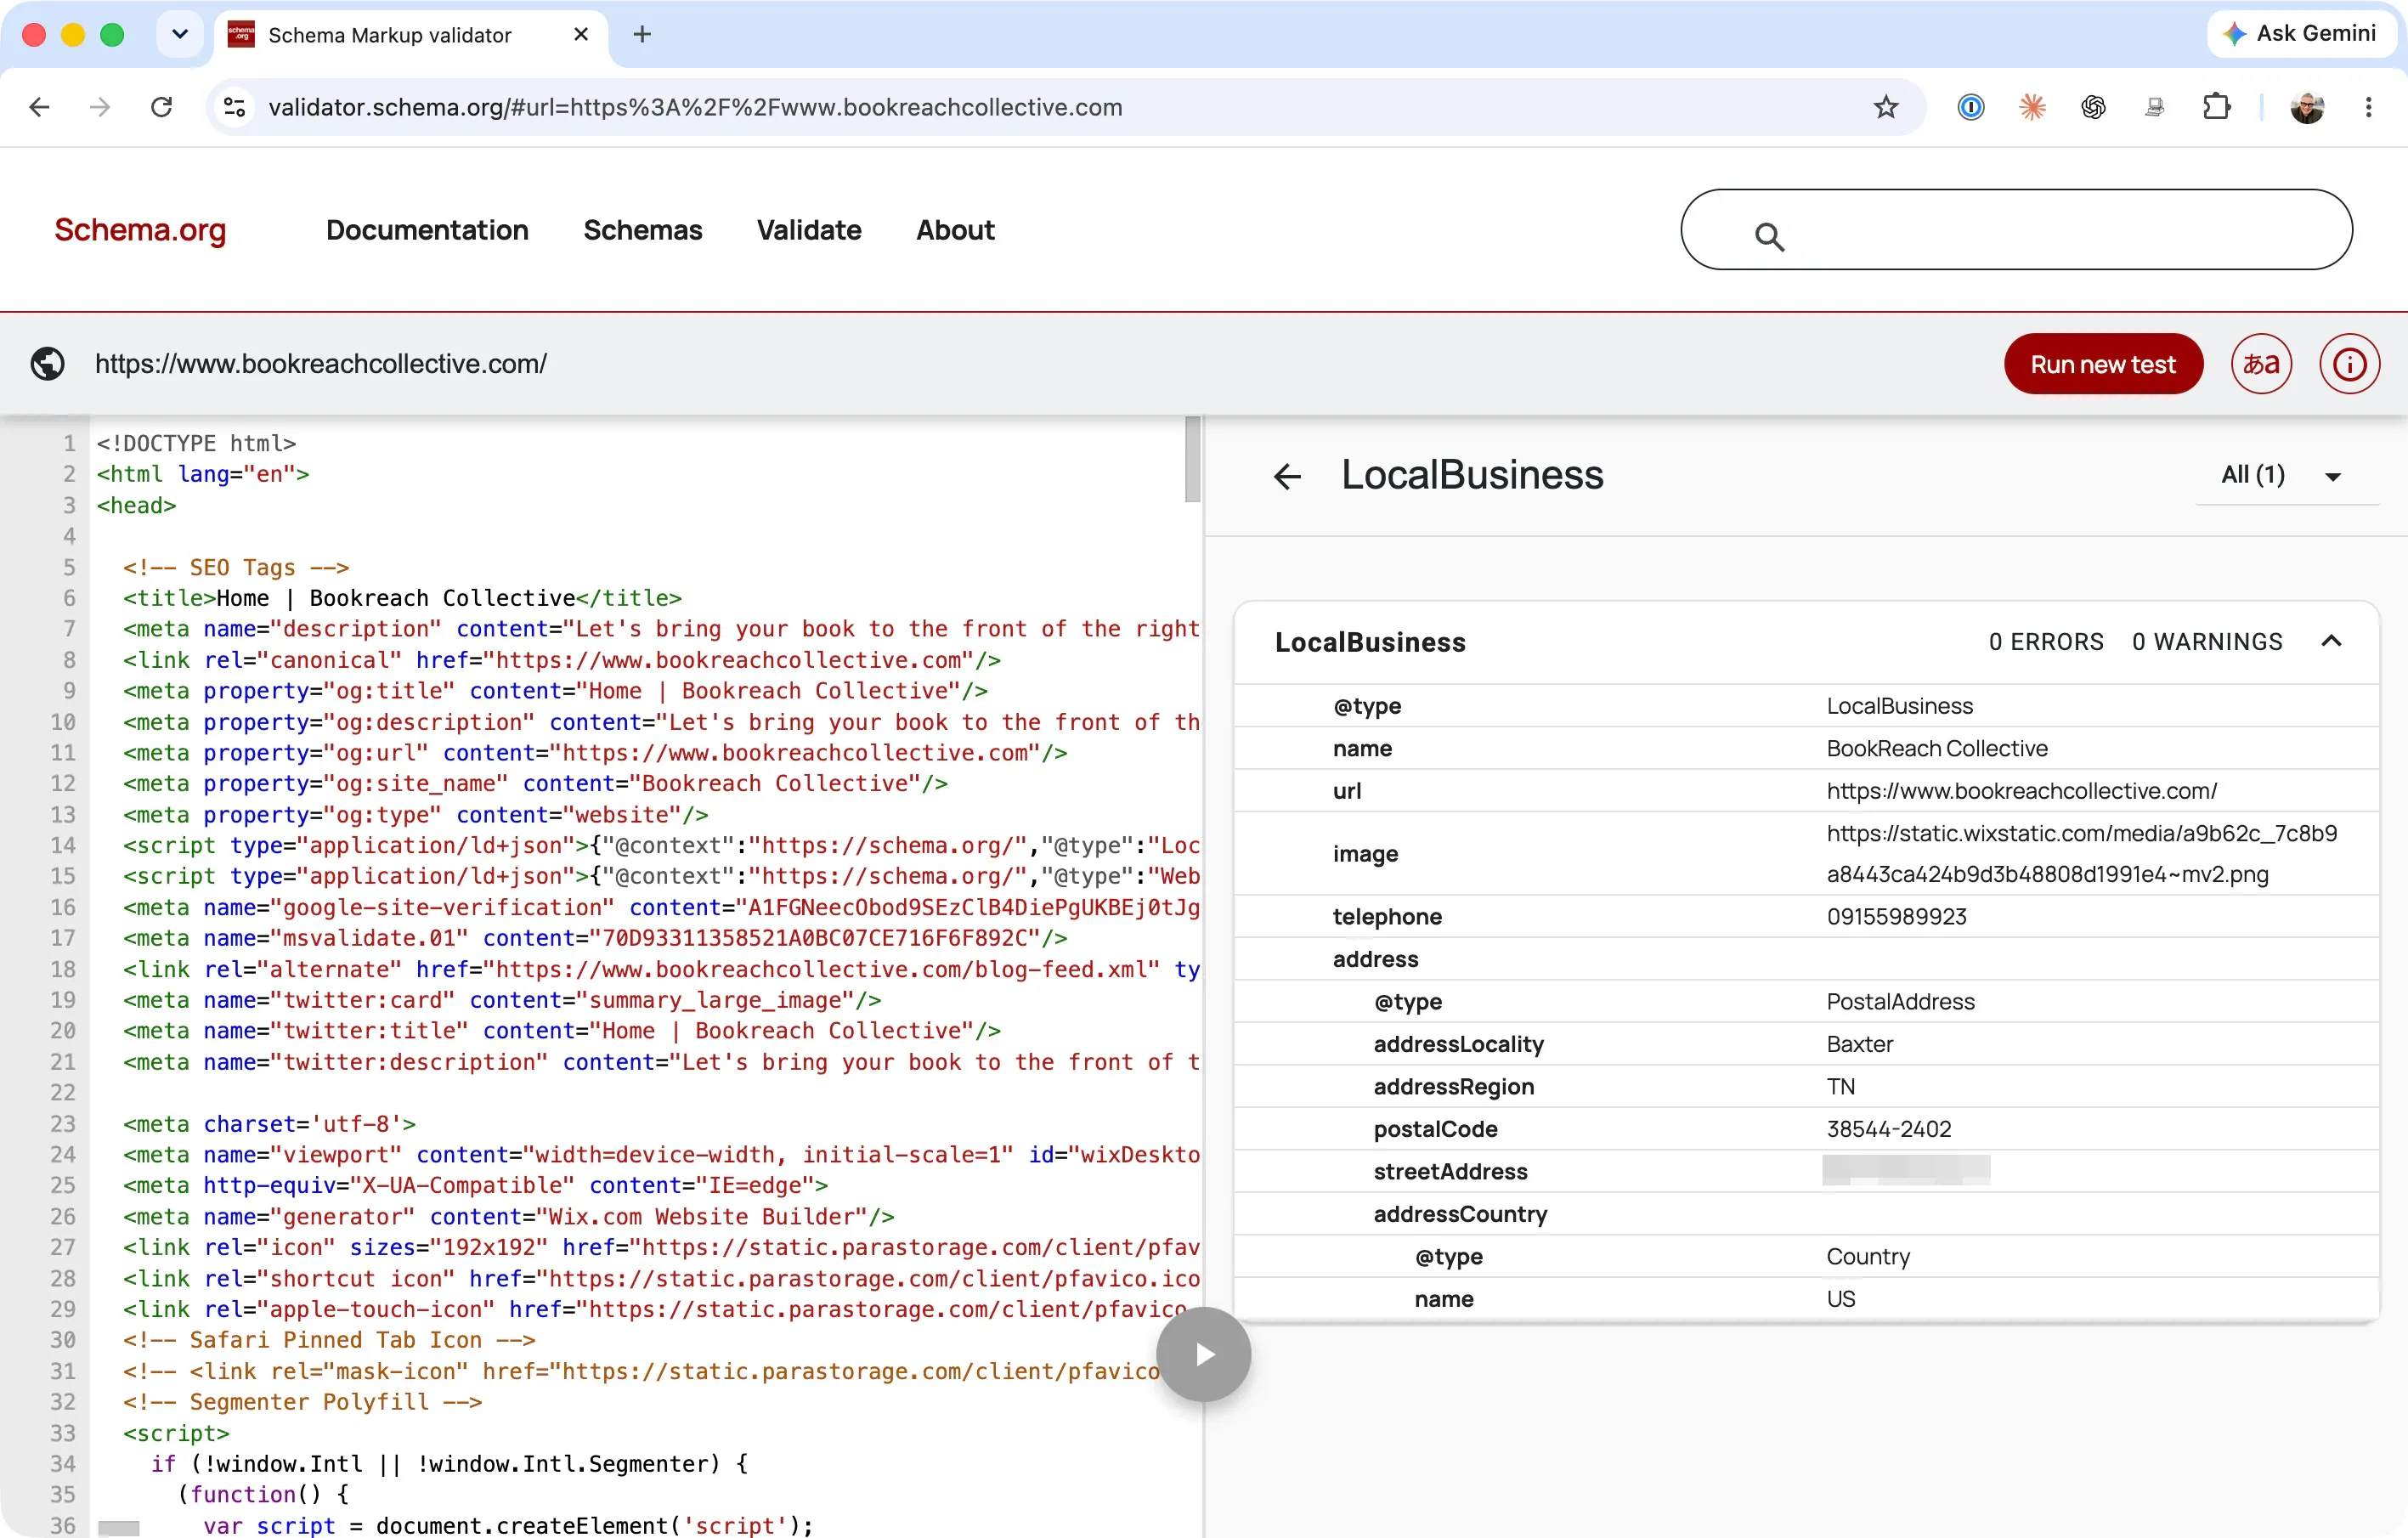
Task: Click the twitter:card meta line
Action: coord(502,1000)
